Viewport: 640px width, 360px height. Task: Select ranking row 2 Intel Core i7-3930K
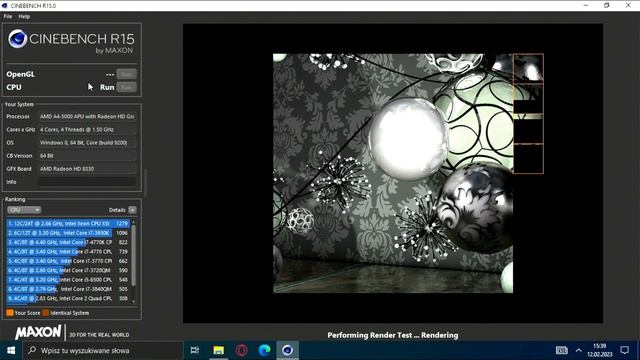(x=68, y=233)
